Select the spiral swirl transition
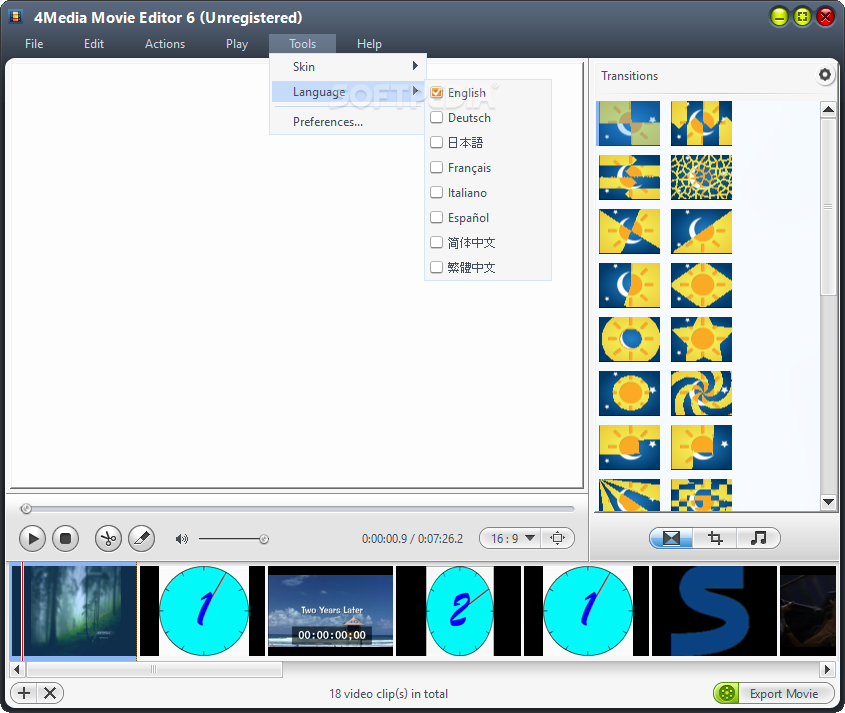This screenshot has height=713, width=845. (x=701, y=393)
